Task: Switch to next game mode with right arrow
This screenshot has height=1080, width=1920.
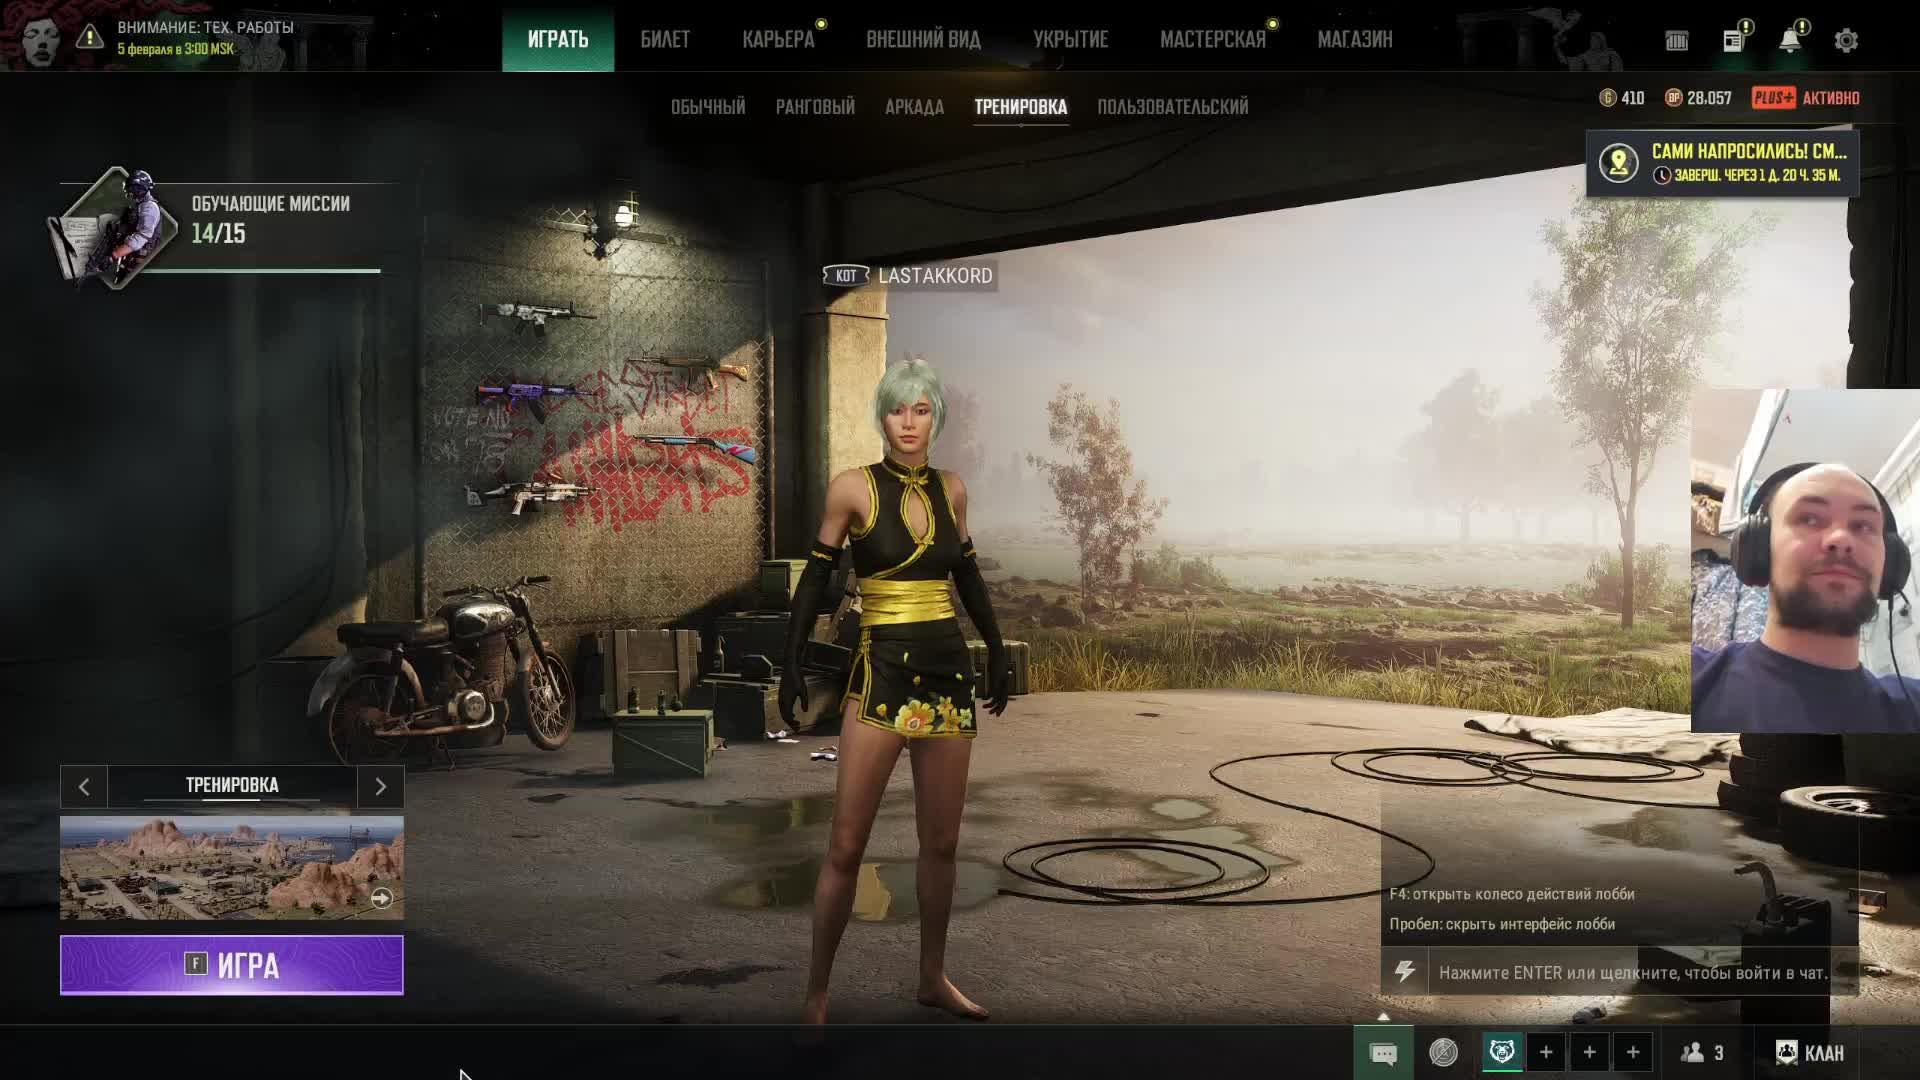Action: 380,787
